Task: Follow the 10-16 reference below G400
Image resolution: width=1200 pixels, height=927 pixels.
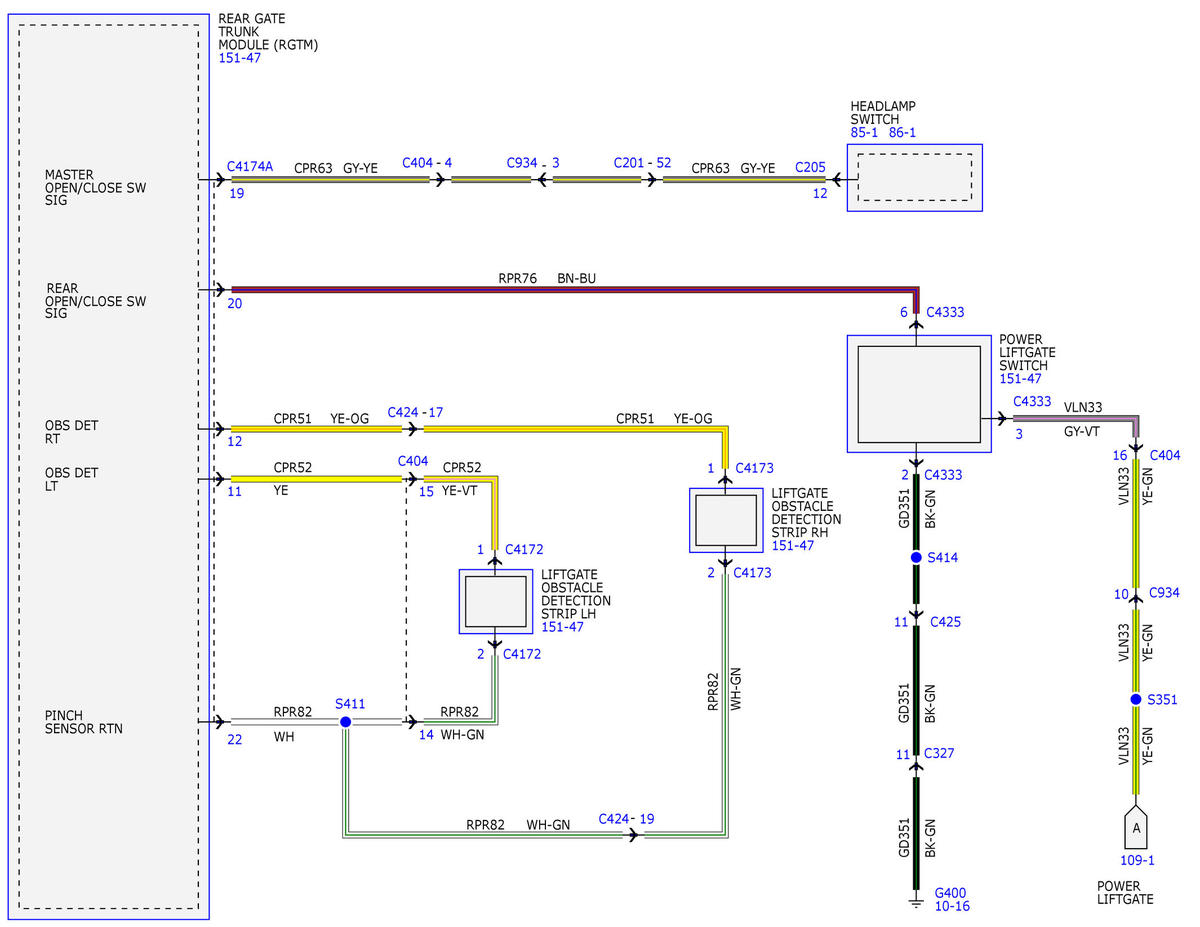Action: click(x=952, y=906)
